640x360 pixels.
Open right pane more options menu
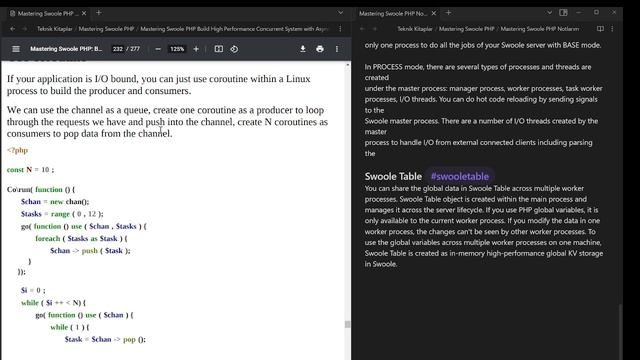[x=612, y=29]
